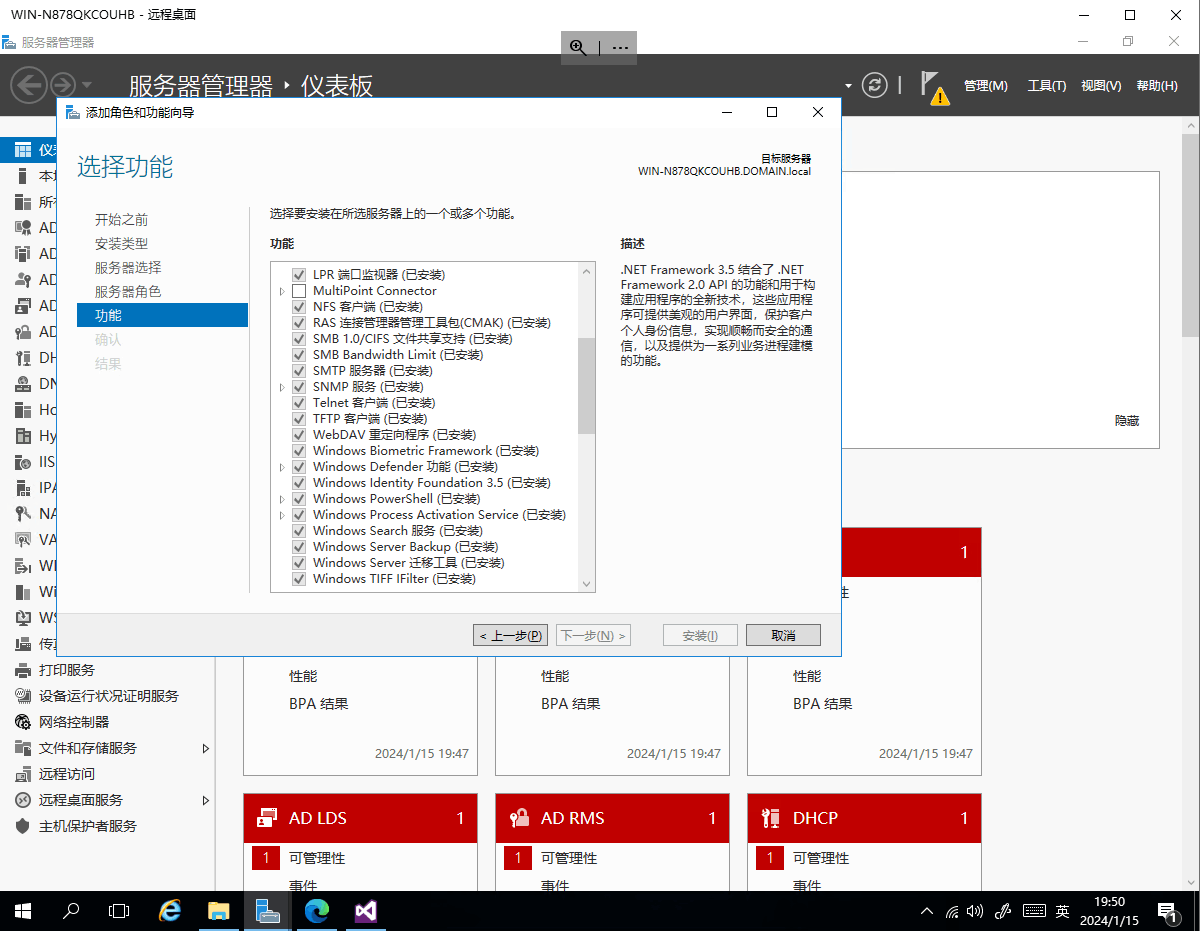Open the navigation history dropdown arrow
The image size is (1200, 931).
tap(87, 85)
